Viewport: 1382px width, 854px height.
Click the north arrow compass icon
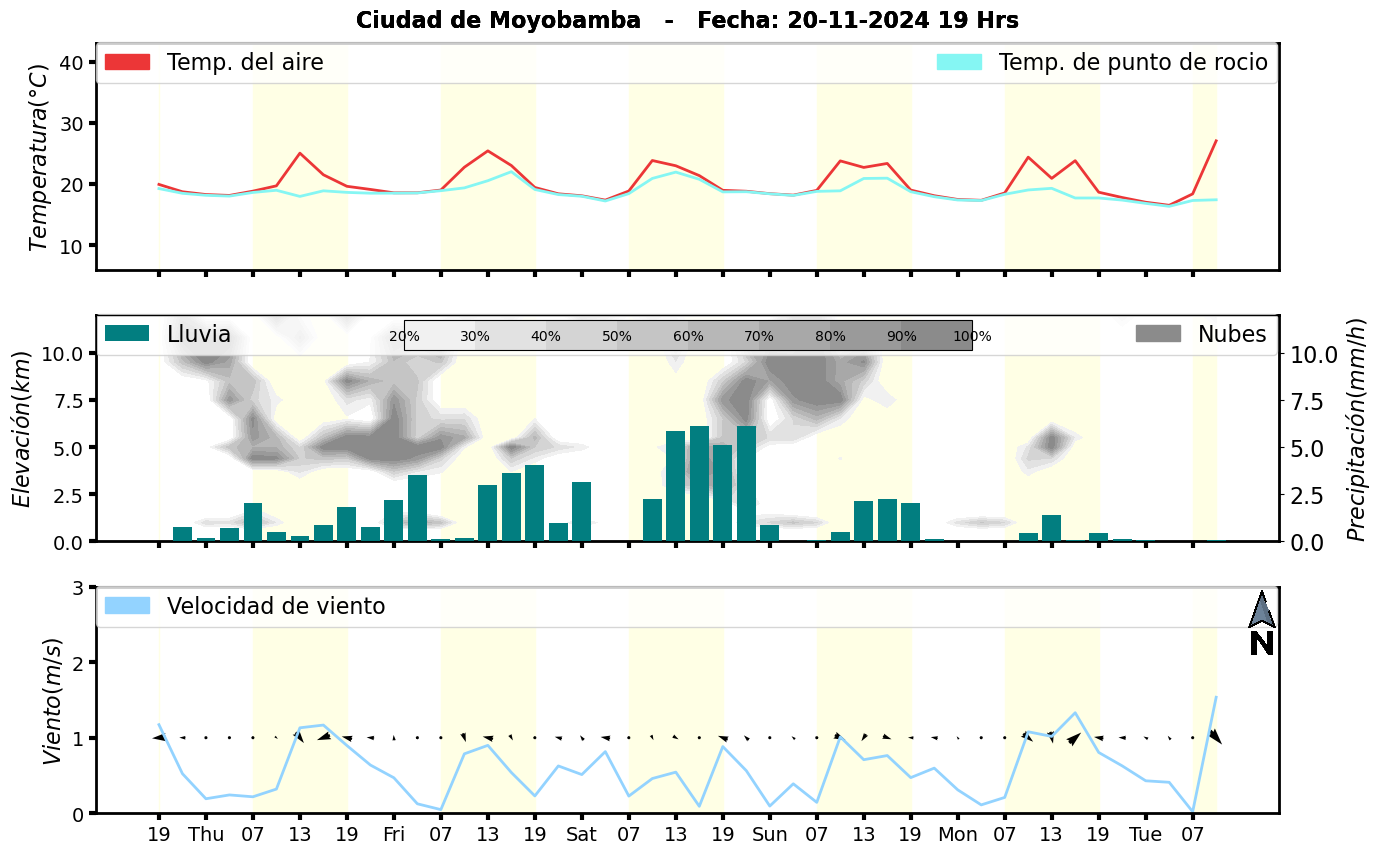pyautogui.click(x=1262, y=609)
